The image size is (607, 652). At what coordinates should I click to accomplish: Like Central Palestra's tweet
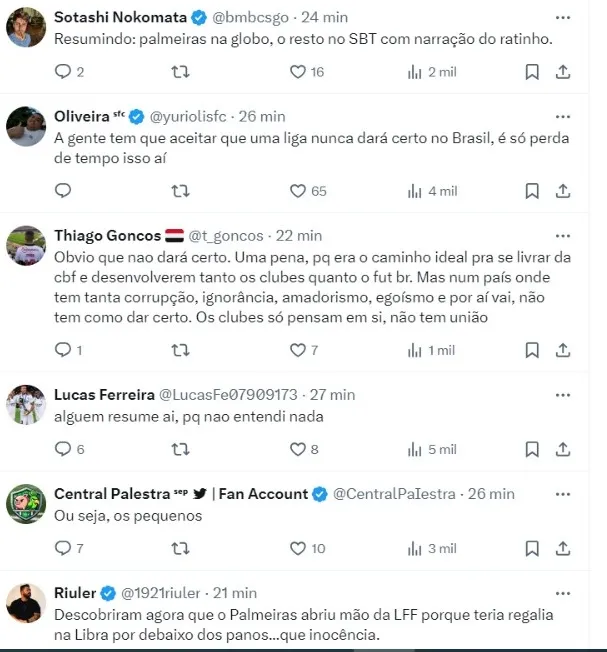point(297,548)
